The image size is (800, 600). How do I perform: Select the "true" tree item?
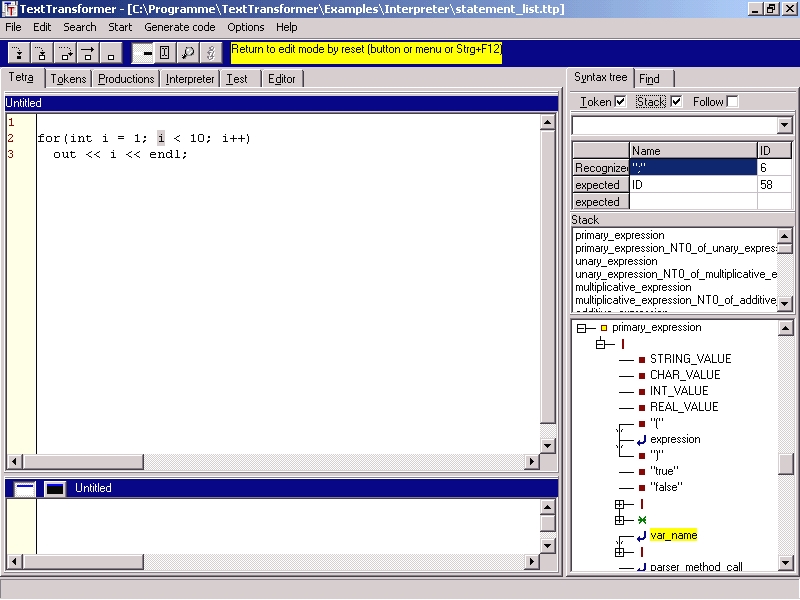pyautogui.click(x=664, y=471)
